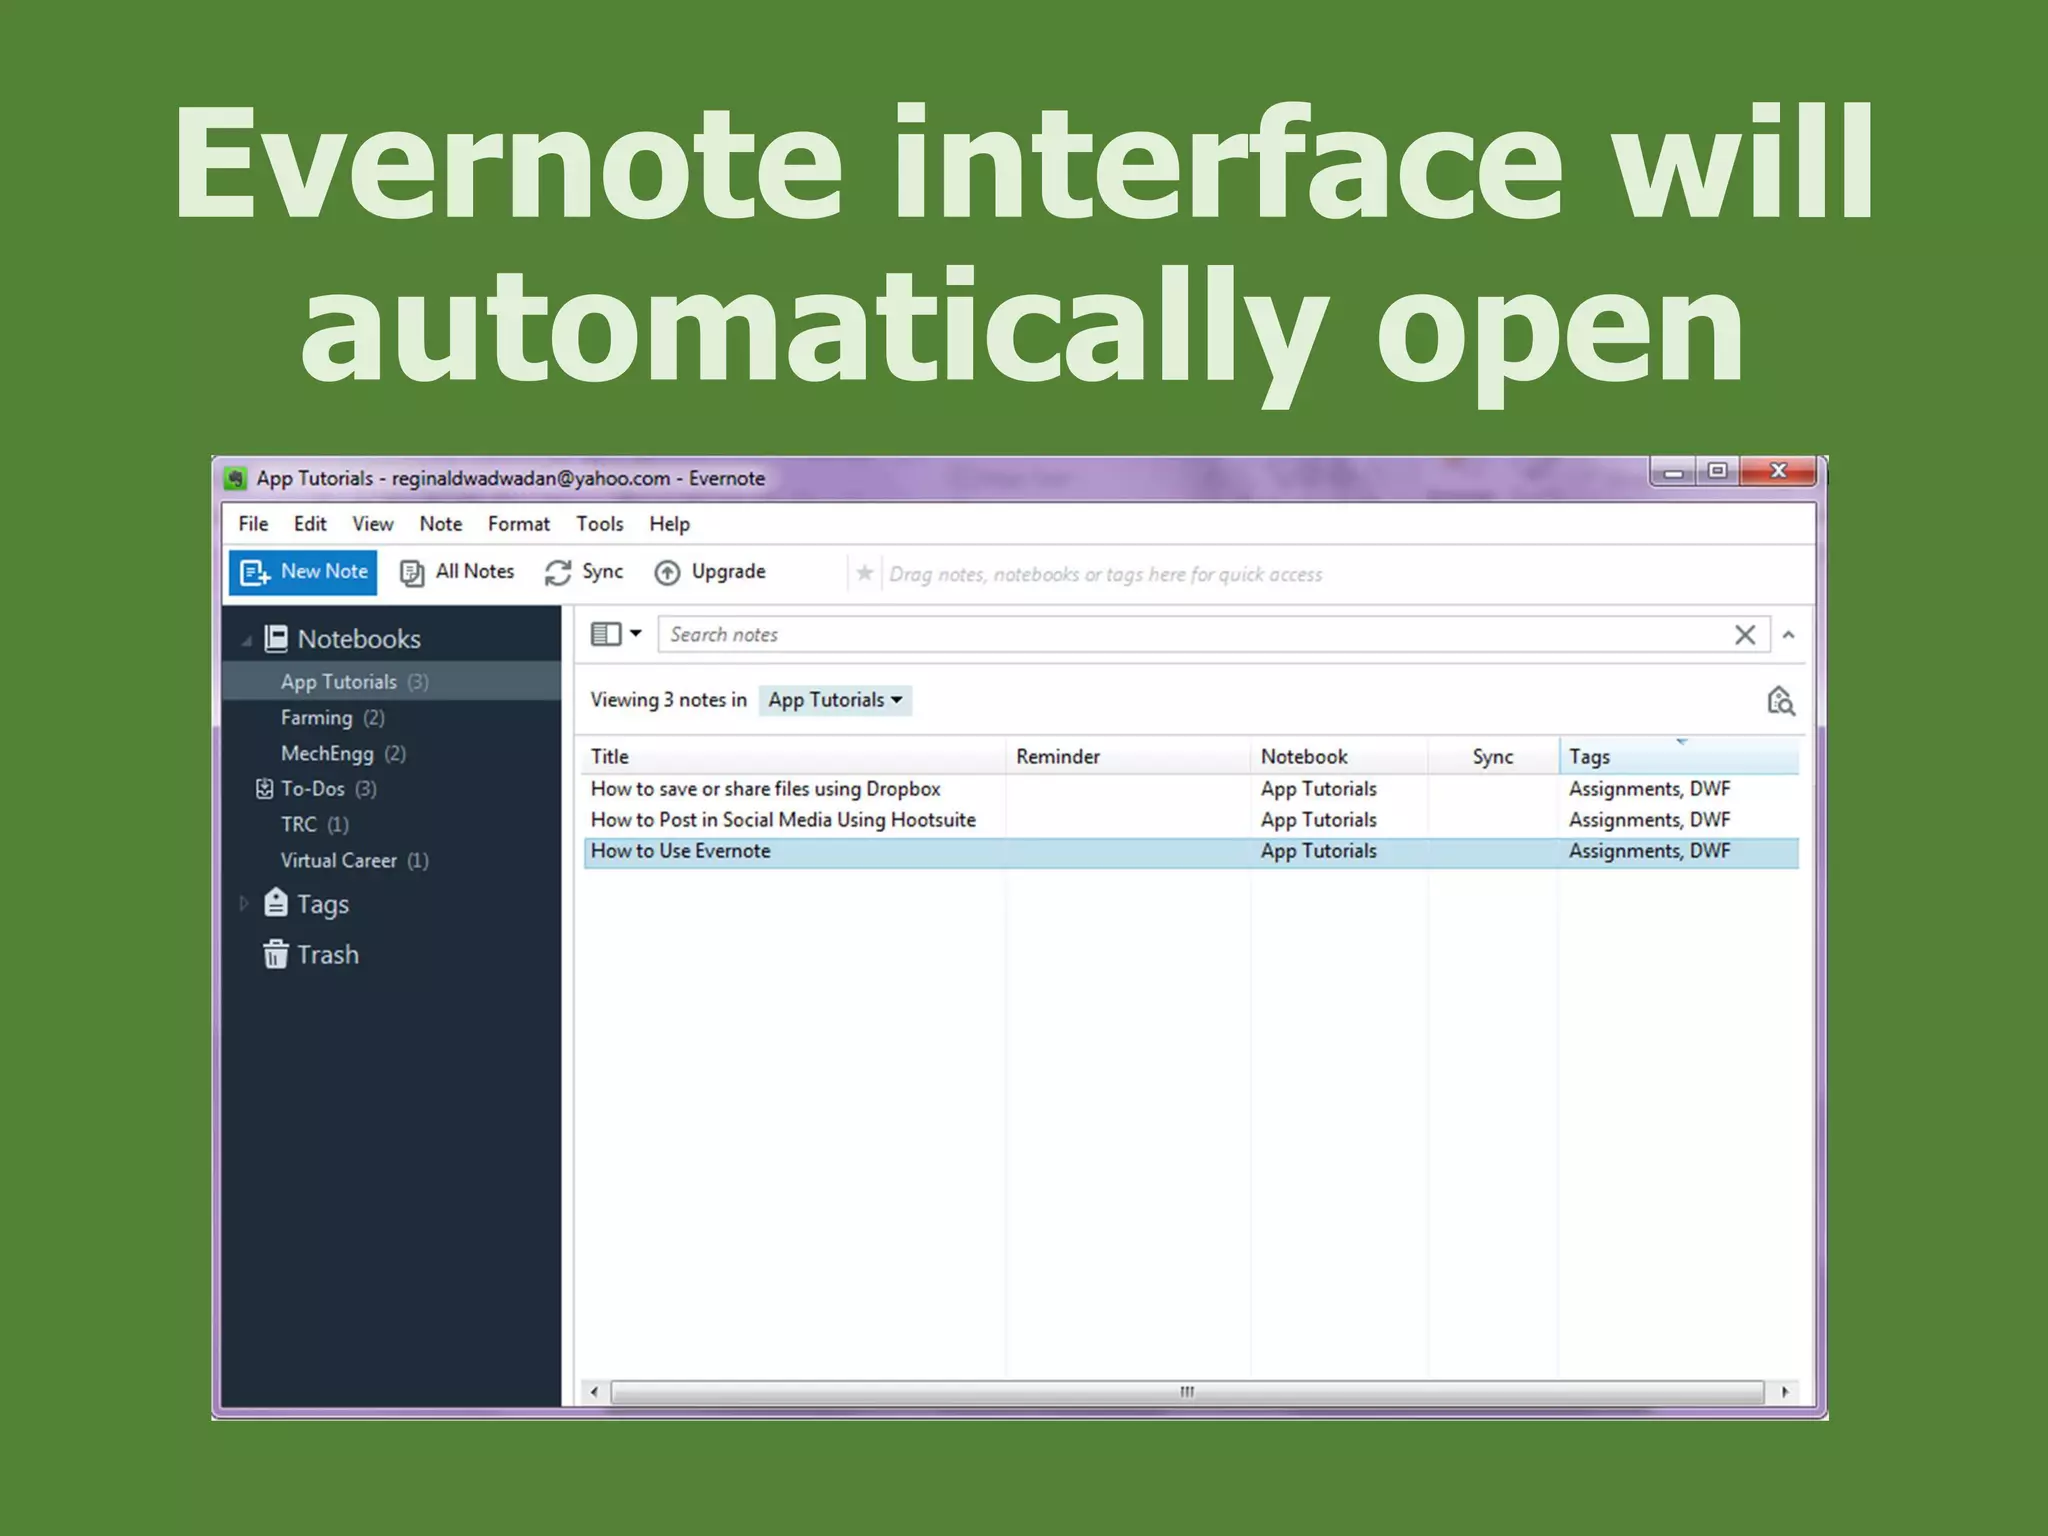Collapse the Notebooks tree section

pos(246,640)
